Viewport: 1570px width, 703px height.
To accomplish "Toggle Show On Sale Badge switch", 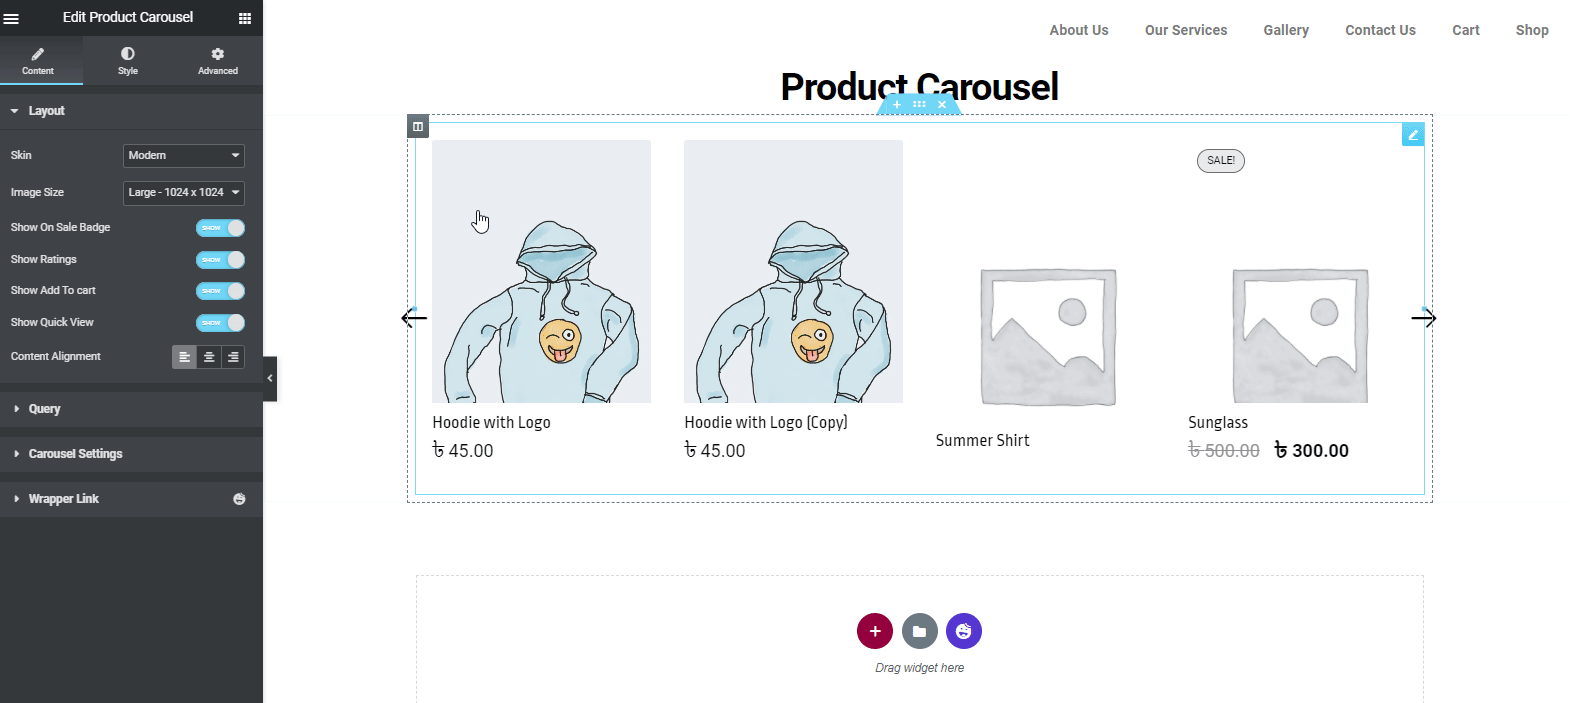I will tap(220, 228).
